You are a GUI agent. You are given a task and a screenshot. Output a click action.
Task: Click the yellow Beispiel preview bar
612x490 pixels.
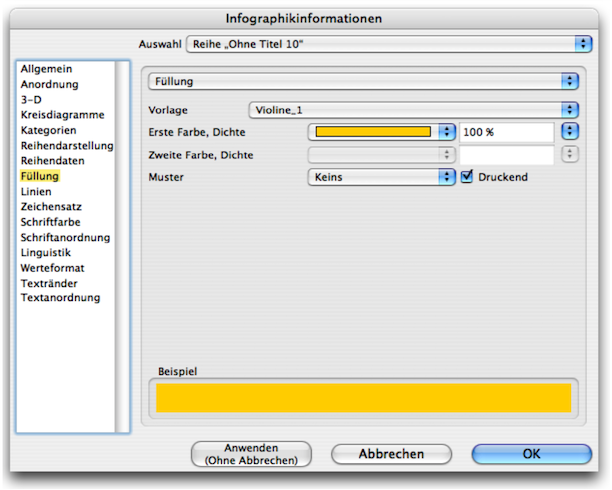(363, 398)
